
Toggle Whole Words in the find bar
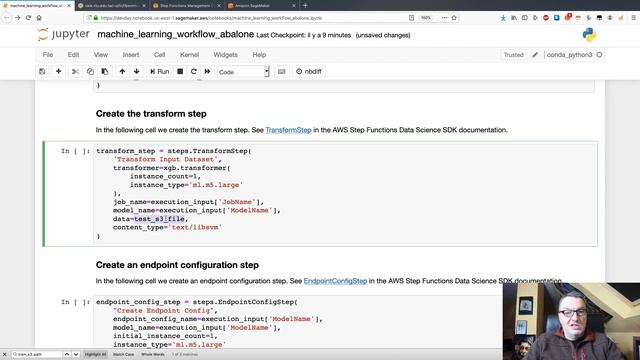click(153, 354)
